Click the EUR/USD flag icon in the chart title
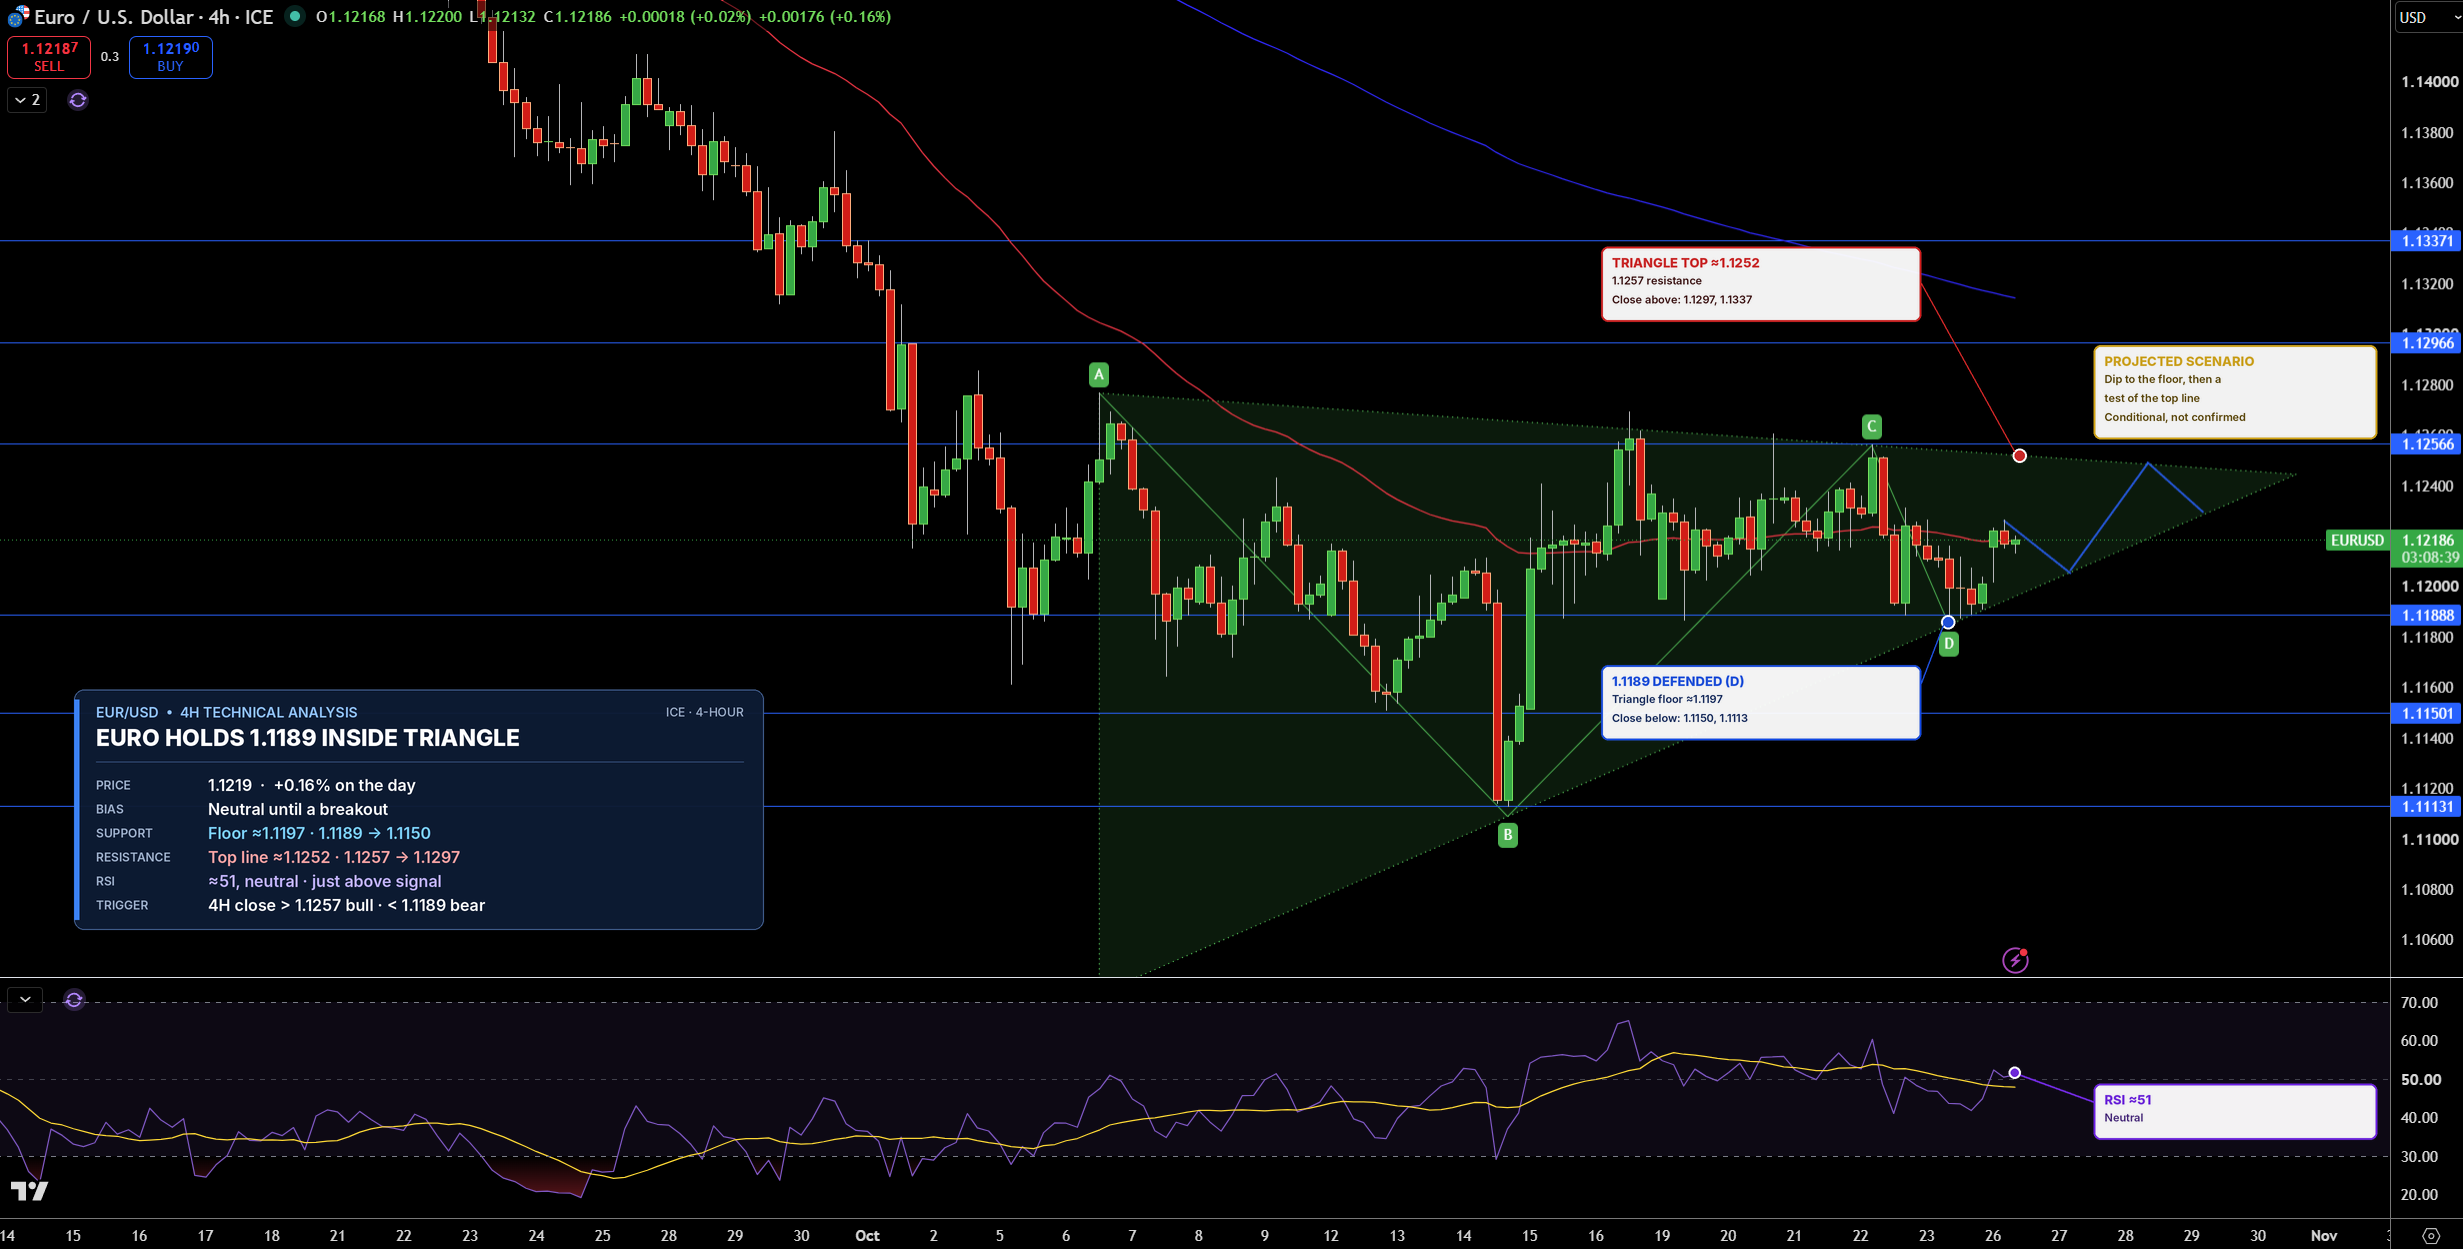 18,17
